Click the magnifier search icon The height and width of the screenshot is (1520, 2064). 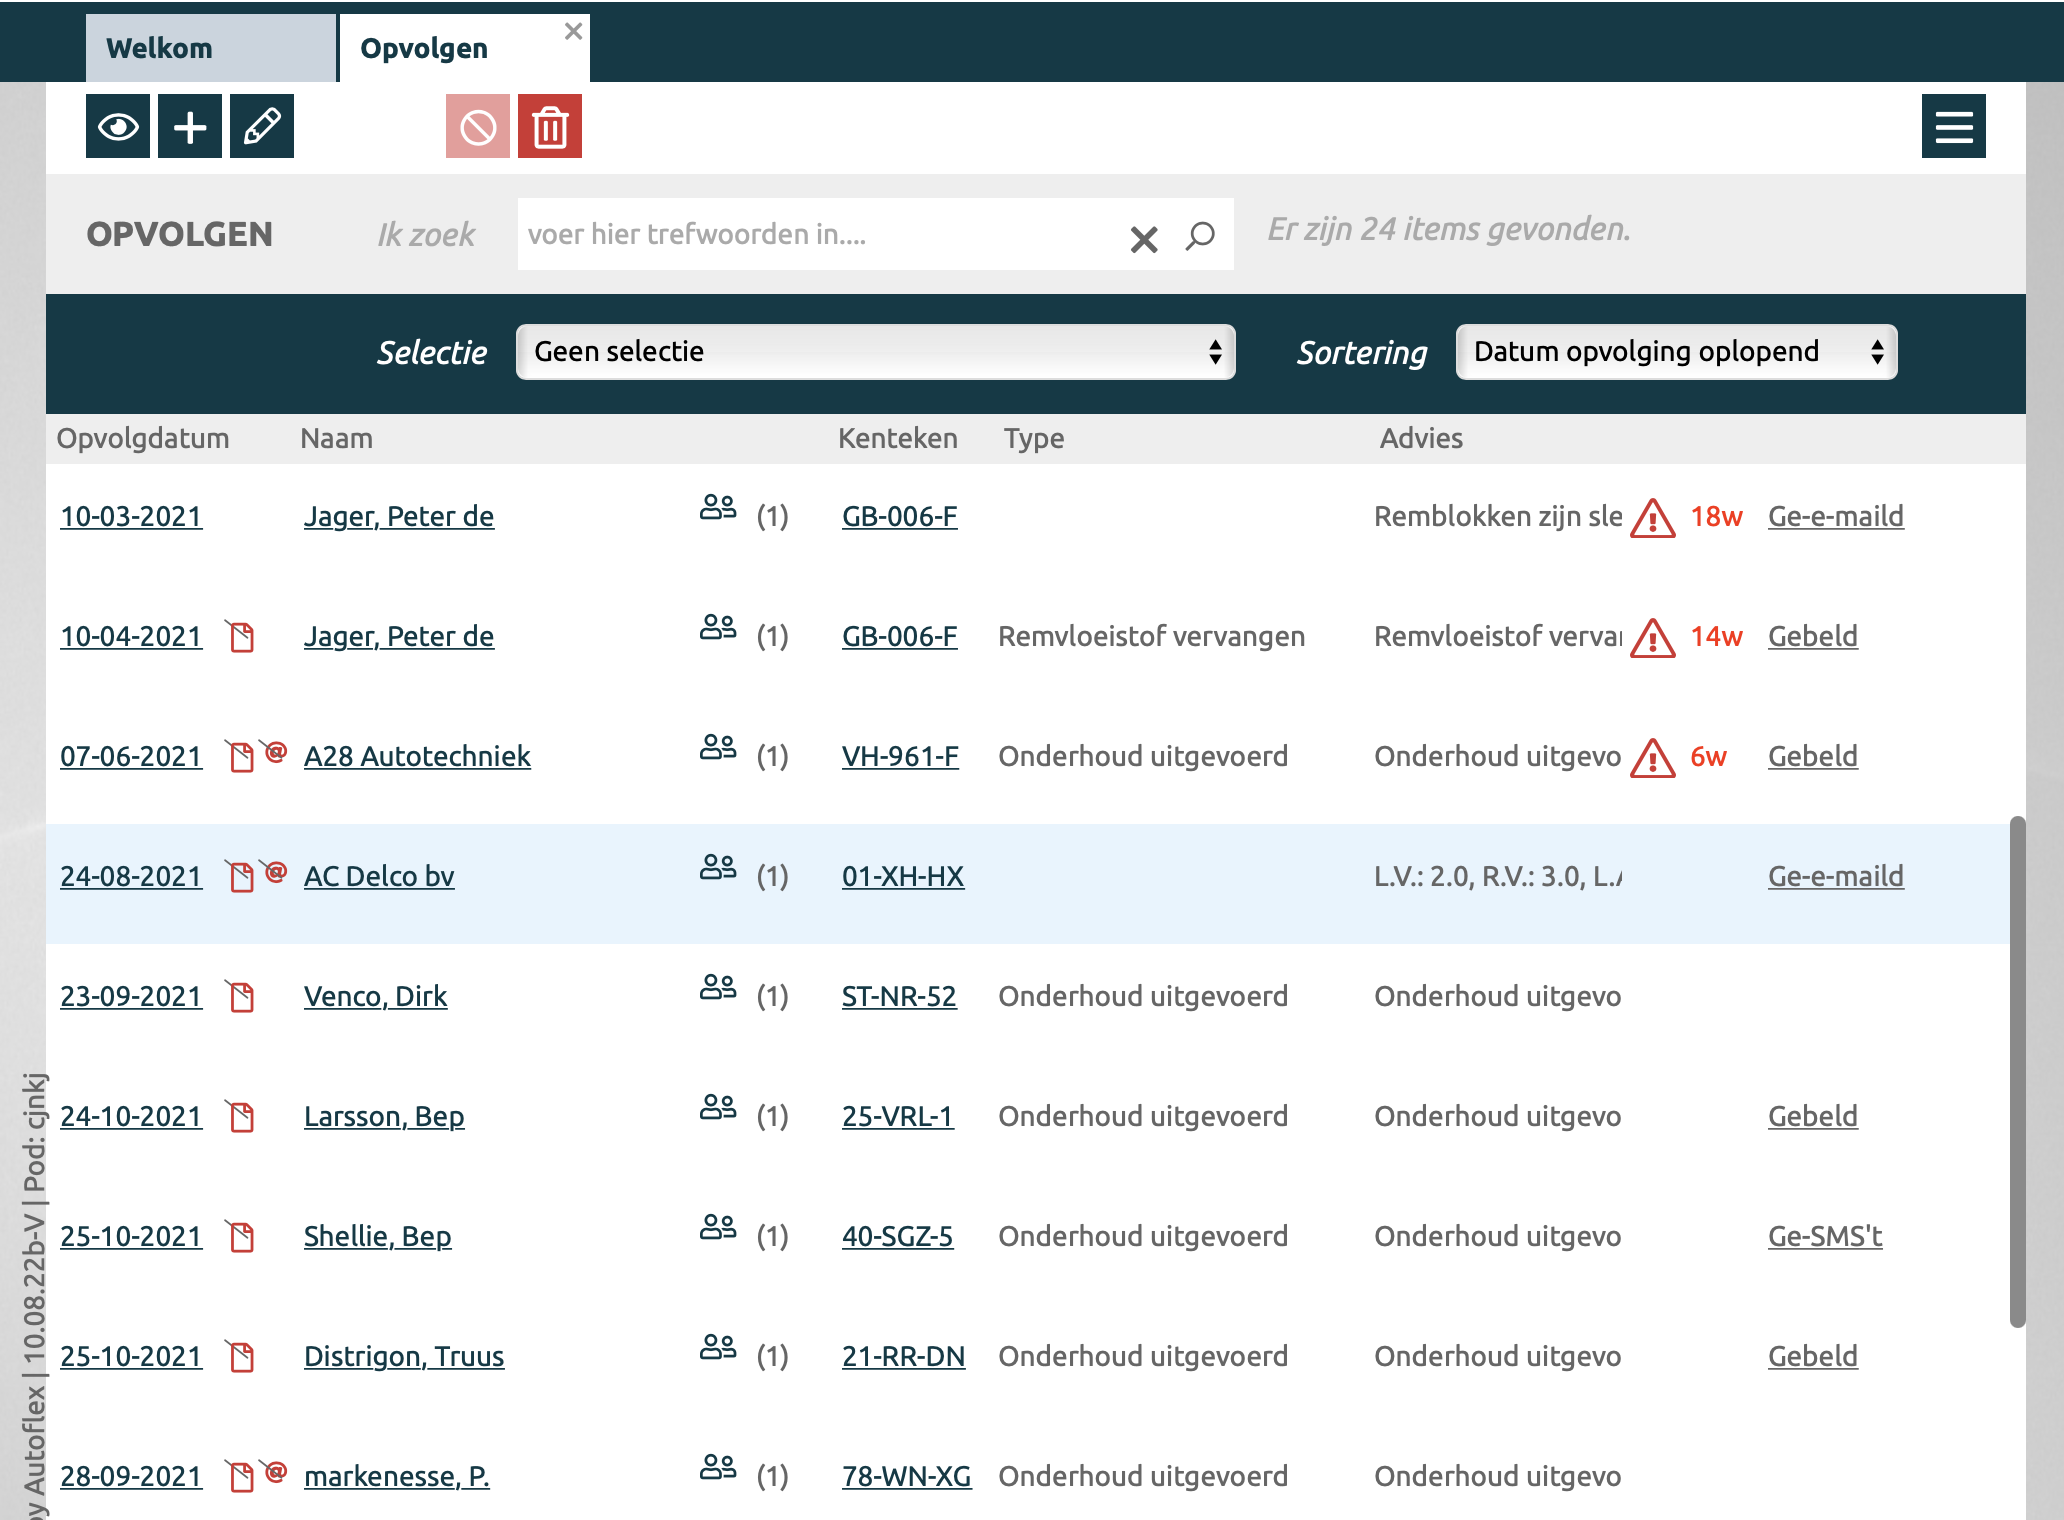tap(1200, 236)
